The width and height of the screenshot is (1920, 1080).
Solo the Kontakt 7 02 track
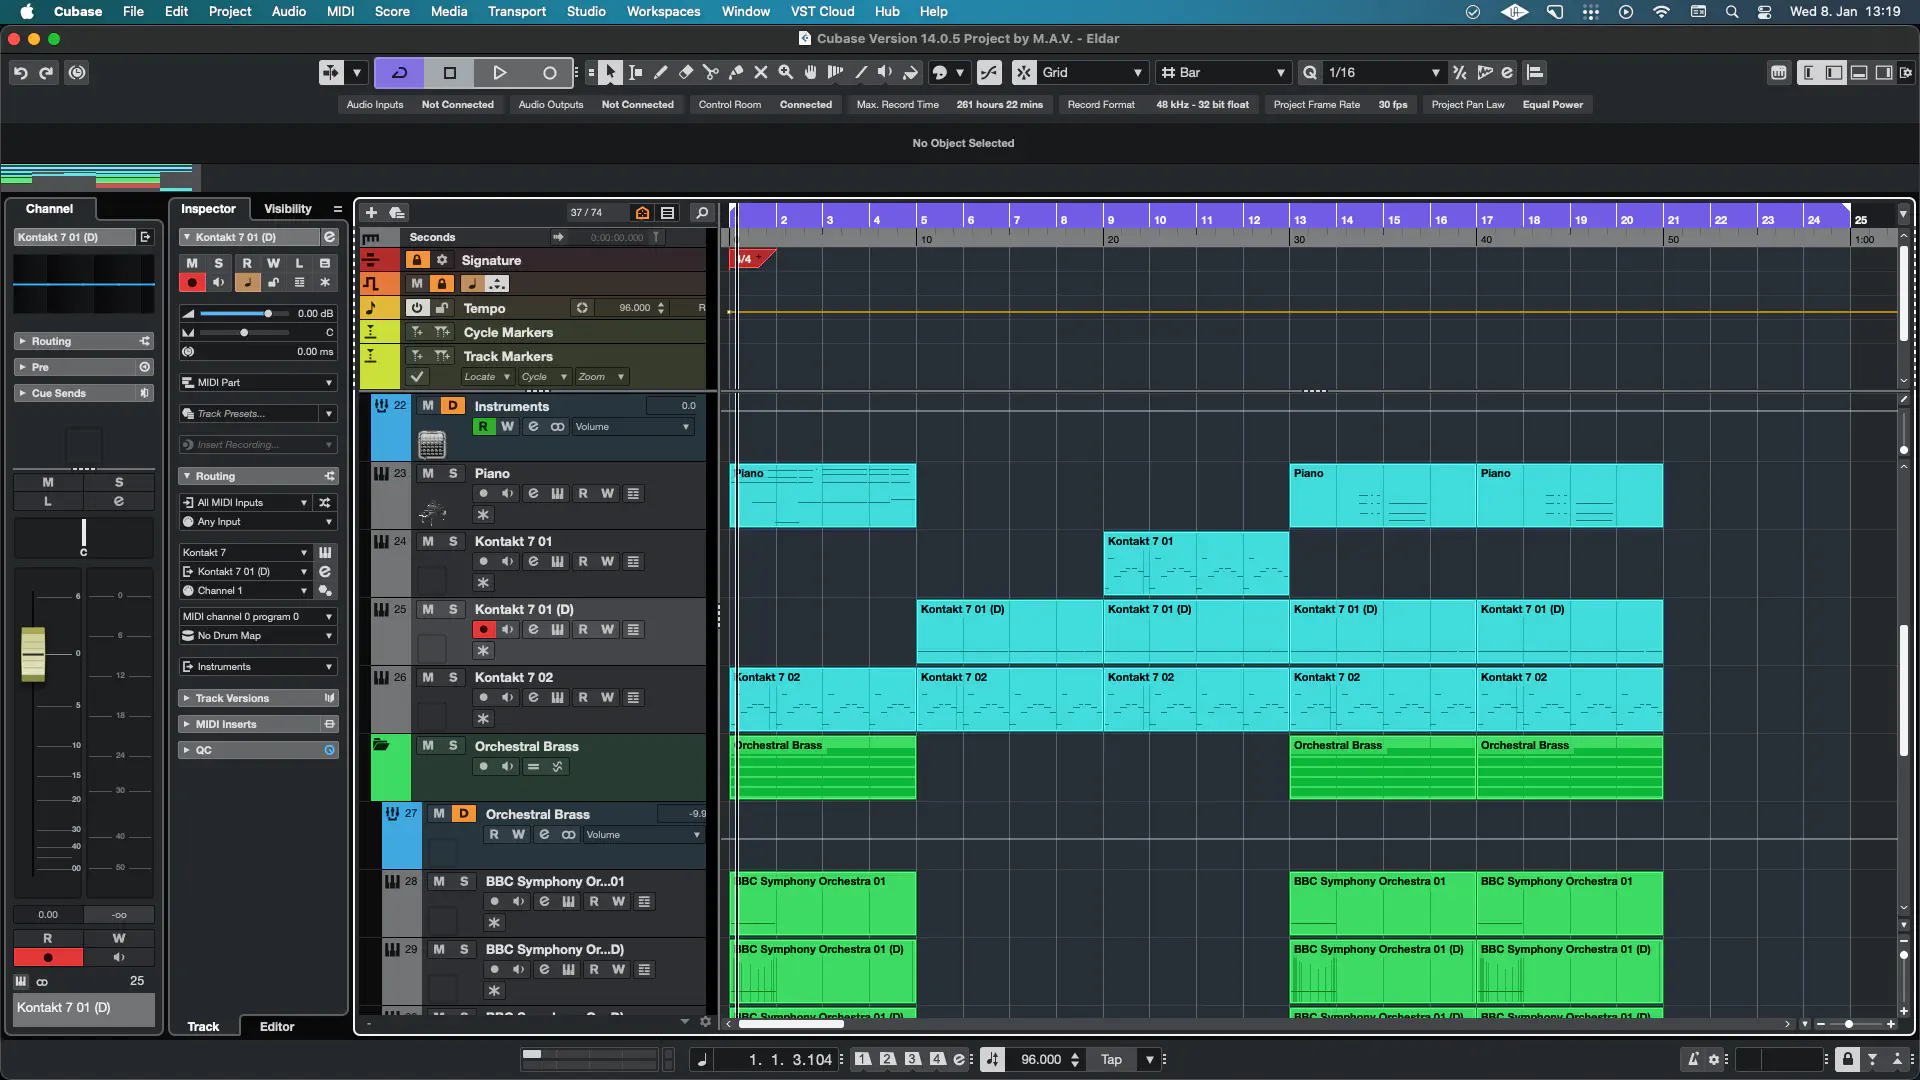tap(453, 677)
